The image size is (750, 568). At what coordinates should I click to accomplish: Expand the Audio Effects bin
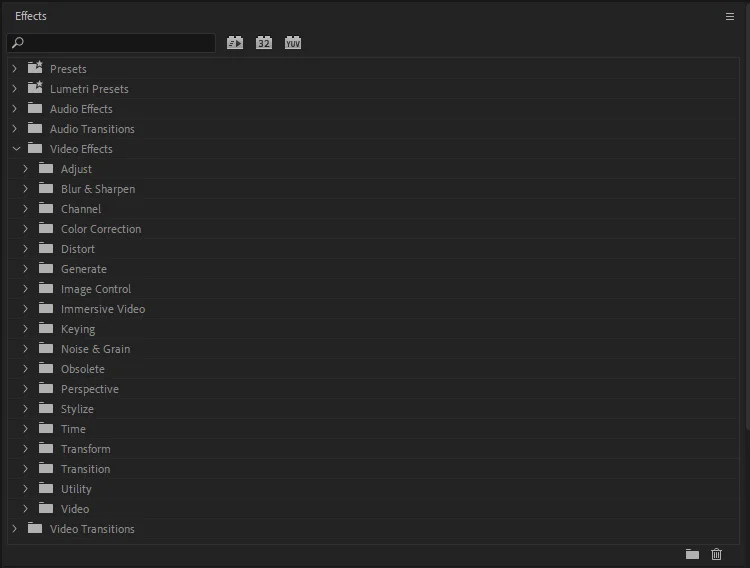pyautogui.click(x=15, y=109)
